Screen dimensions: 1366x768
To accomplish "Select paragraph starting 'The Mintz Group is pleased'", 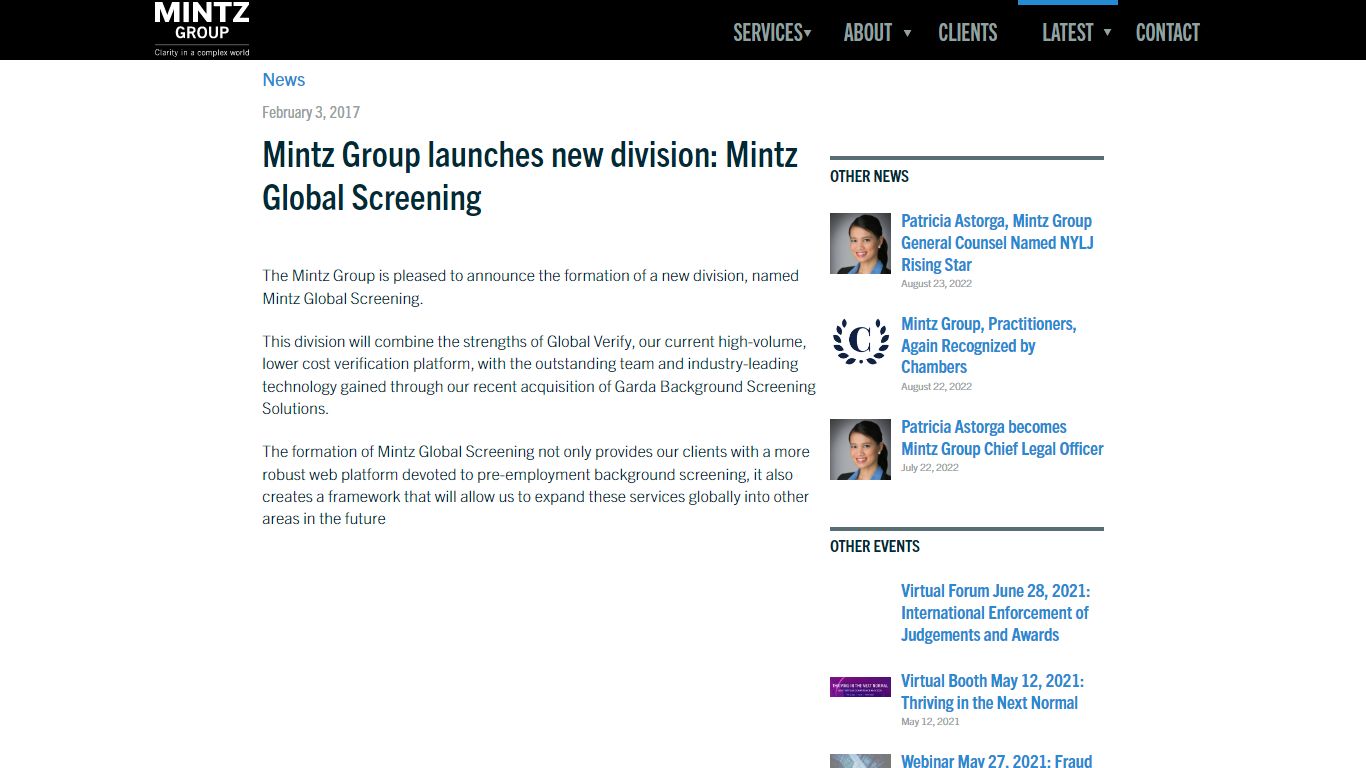I will (531, 287).
